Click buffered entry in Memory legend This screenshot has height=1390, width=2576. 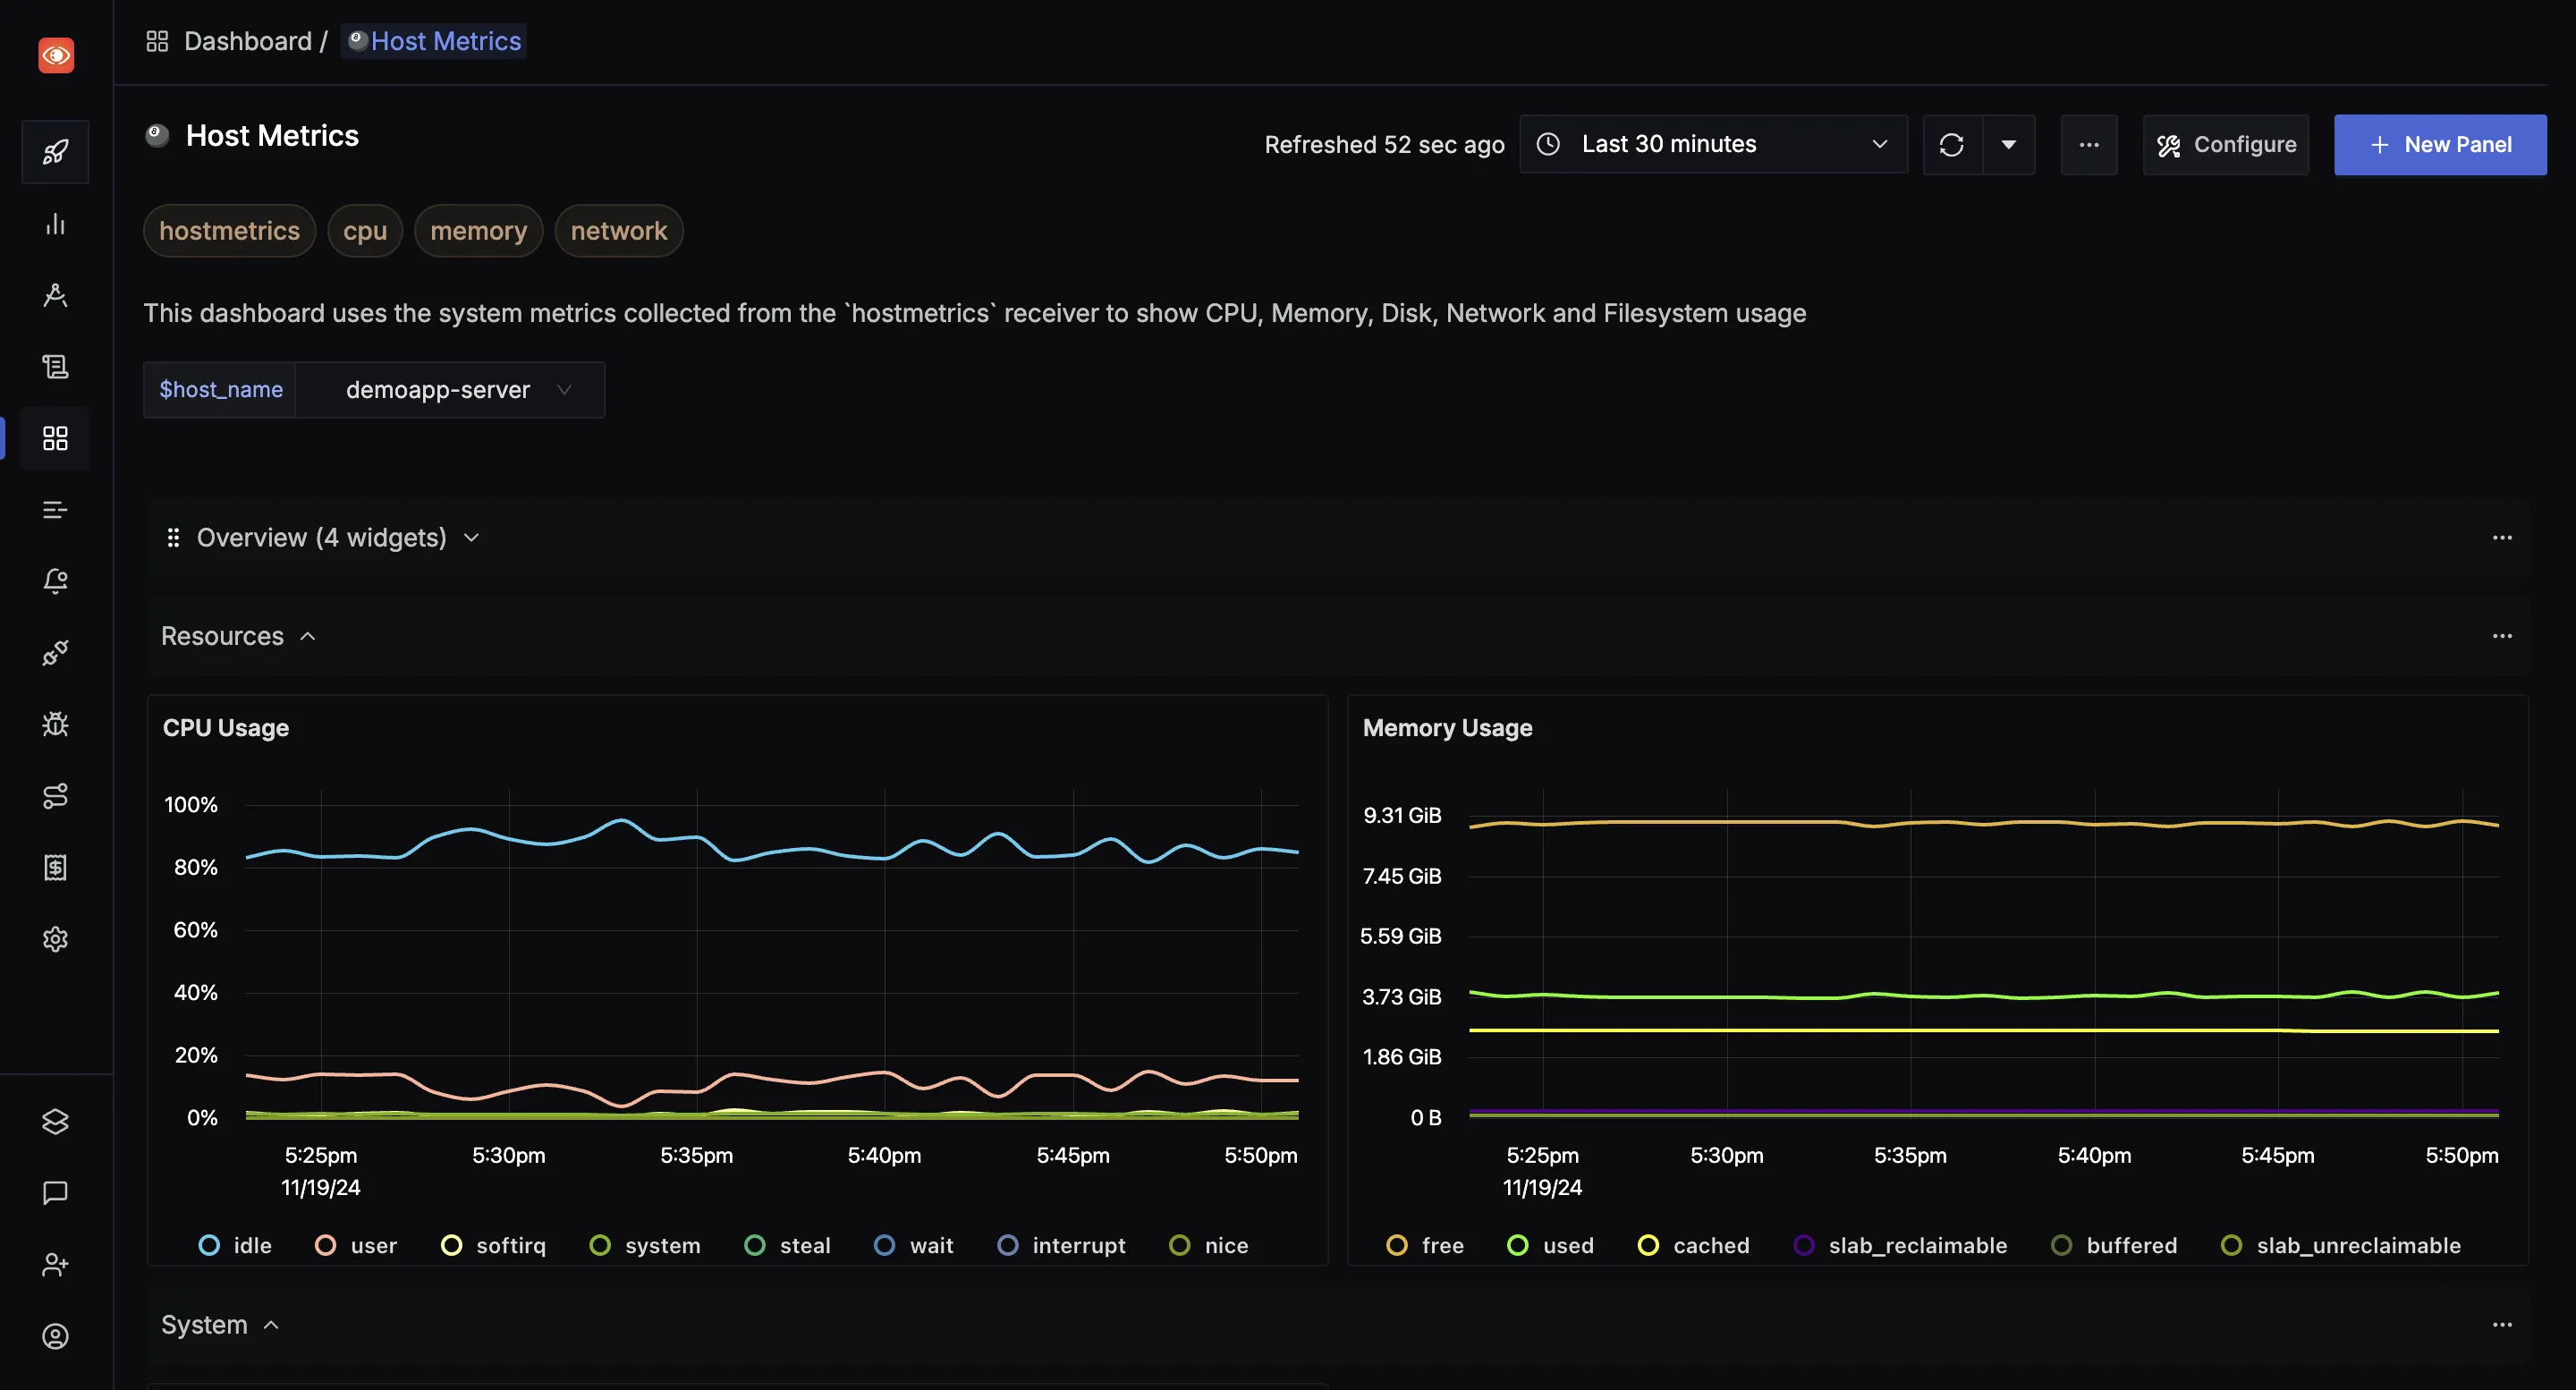2114,1246
